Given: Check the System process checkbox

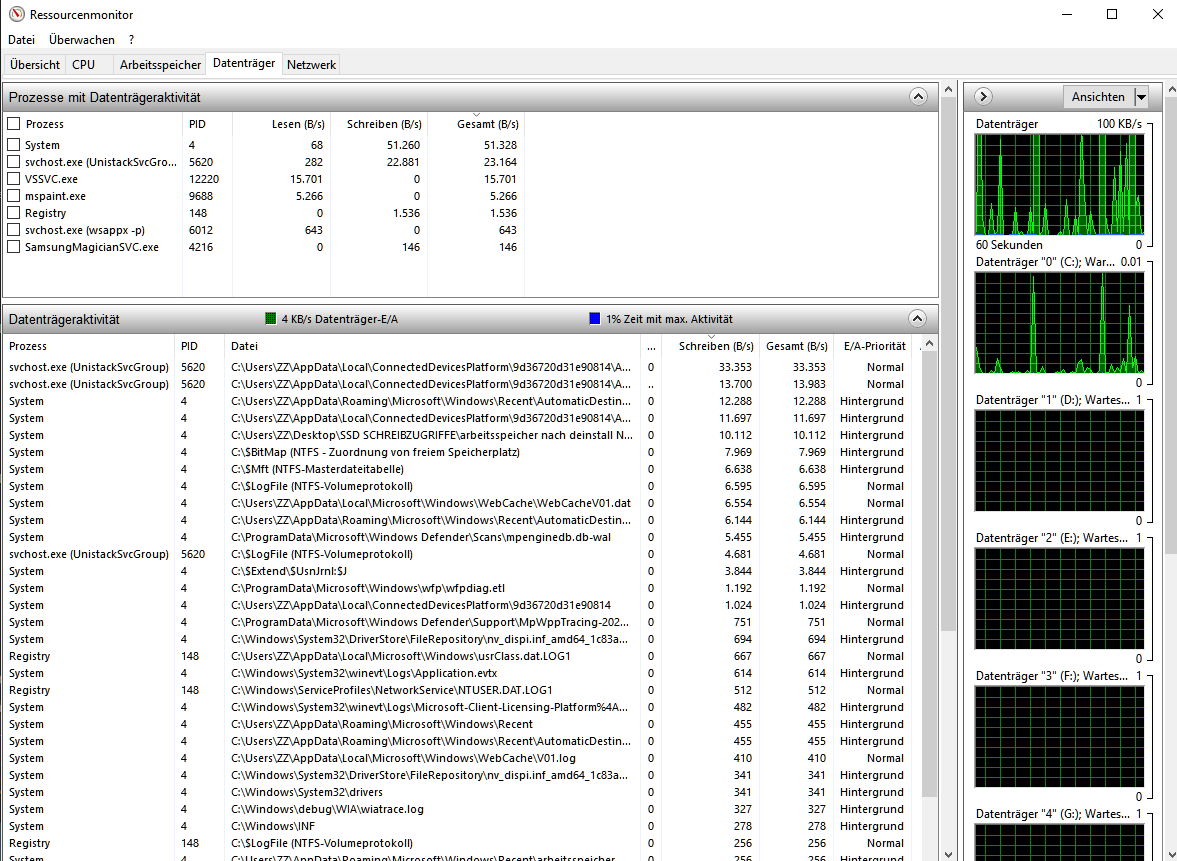Looking at the screenshot, I should (14, 145).
